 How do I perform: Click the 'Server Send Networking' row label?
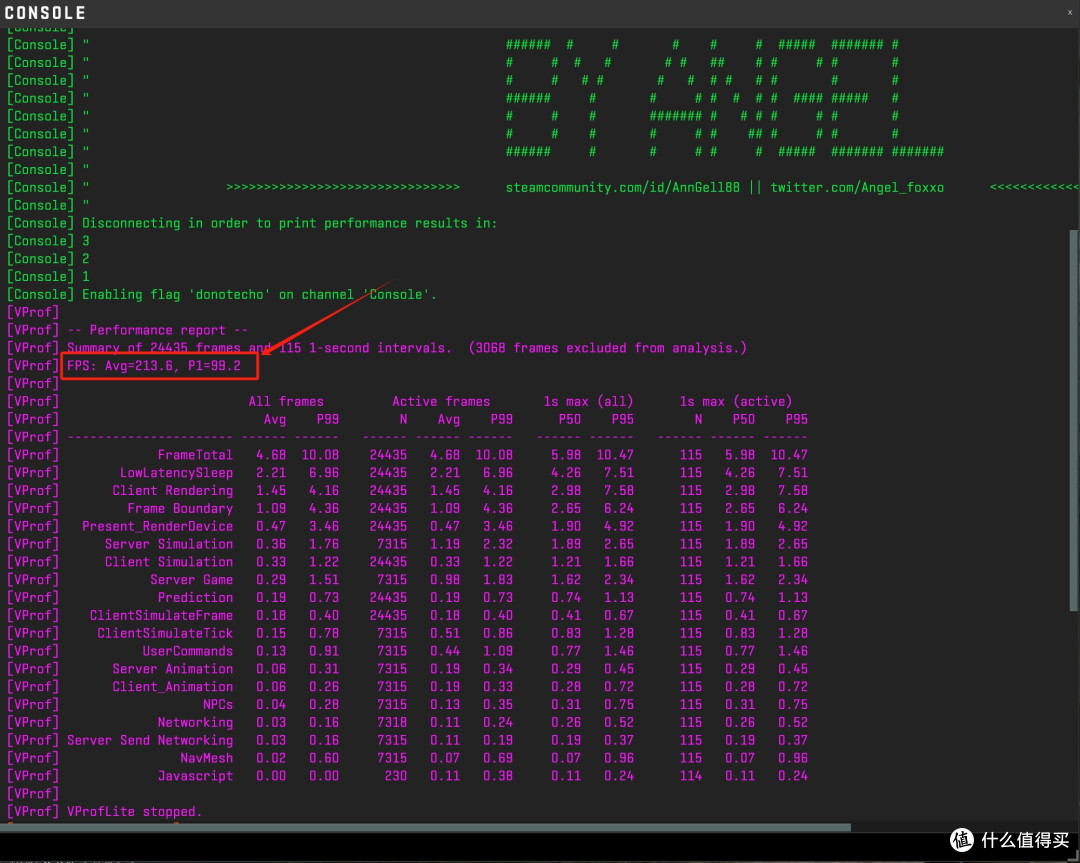(x=149, y=740)
